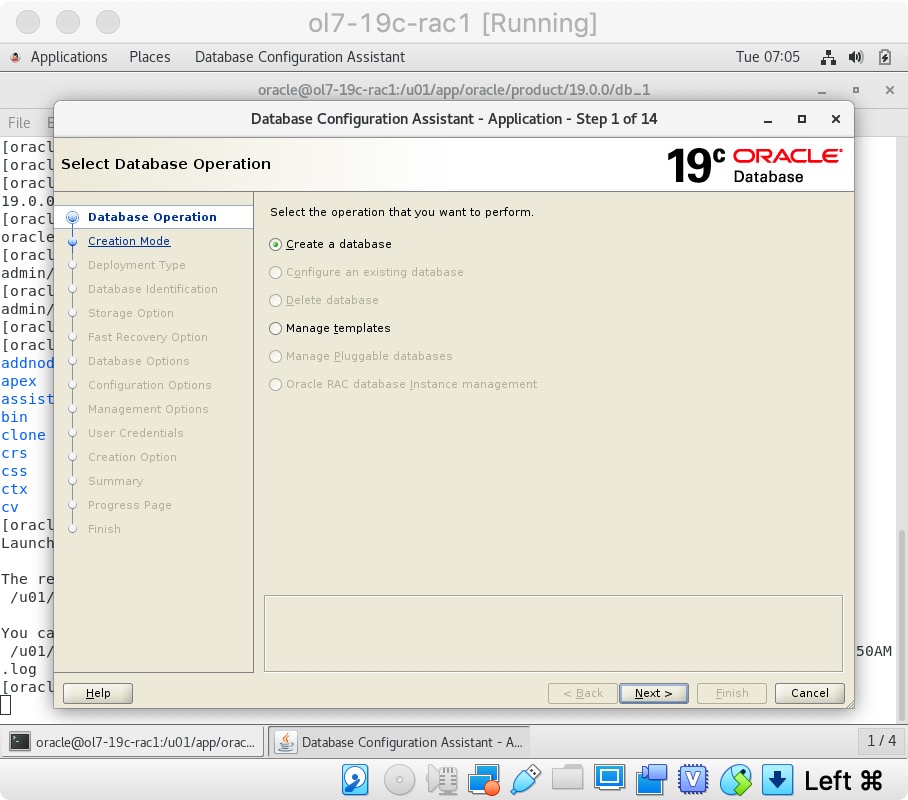Switch to the terminal taskbar entry
Viewport: 908px width, 800px height.
(x=133, y=742)
